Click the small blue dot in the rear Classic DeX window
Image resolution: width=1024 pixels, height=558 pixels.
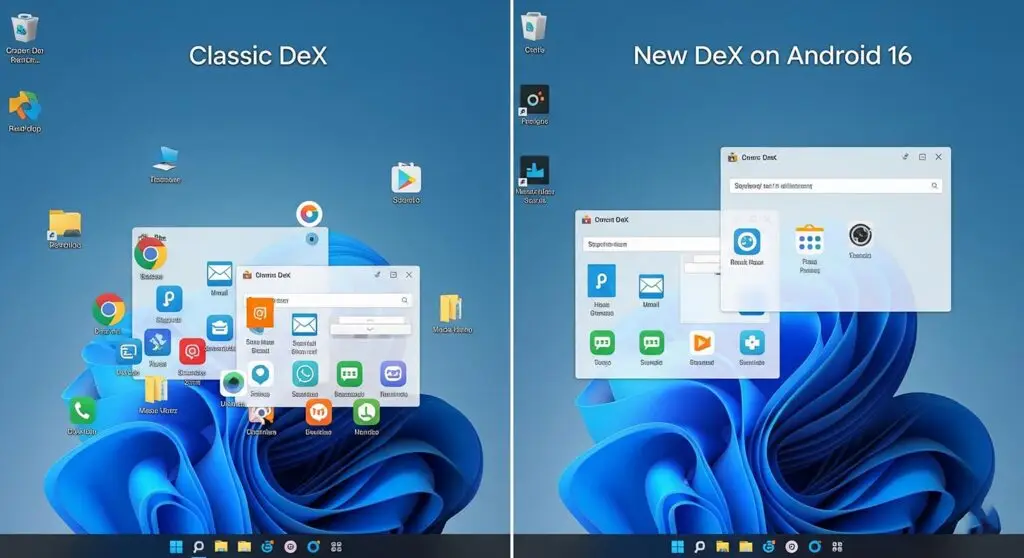coord(312,239)
